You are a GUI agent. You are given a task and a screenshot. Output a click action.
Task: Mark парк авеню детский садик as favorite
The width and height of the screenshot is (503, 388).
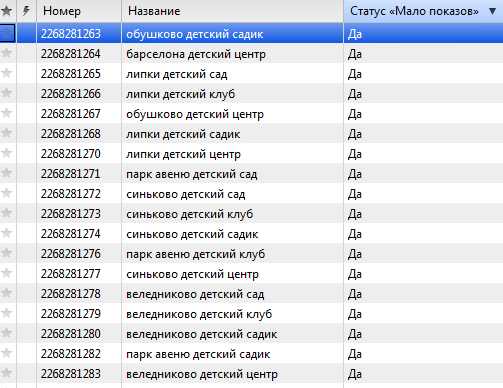pyautogui.click(x=7, y=353)
